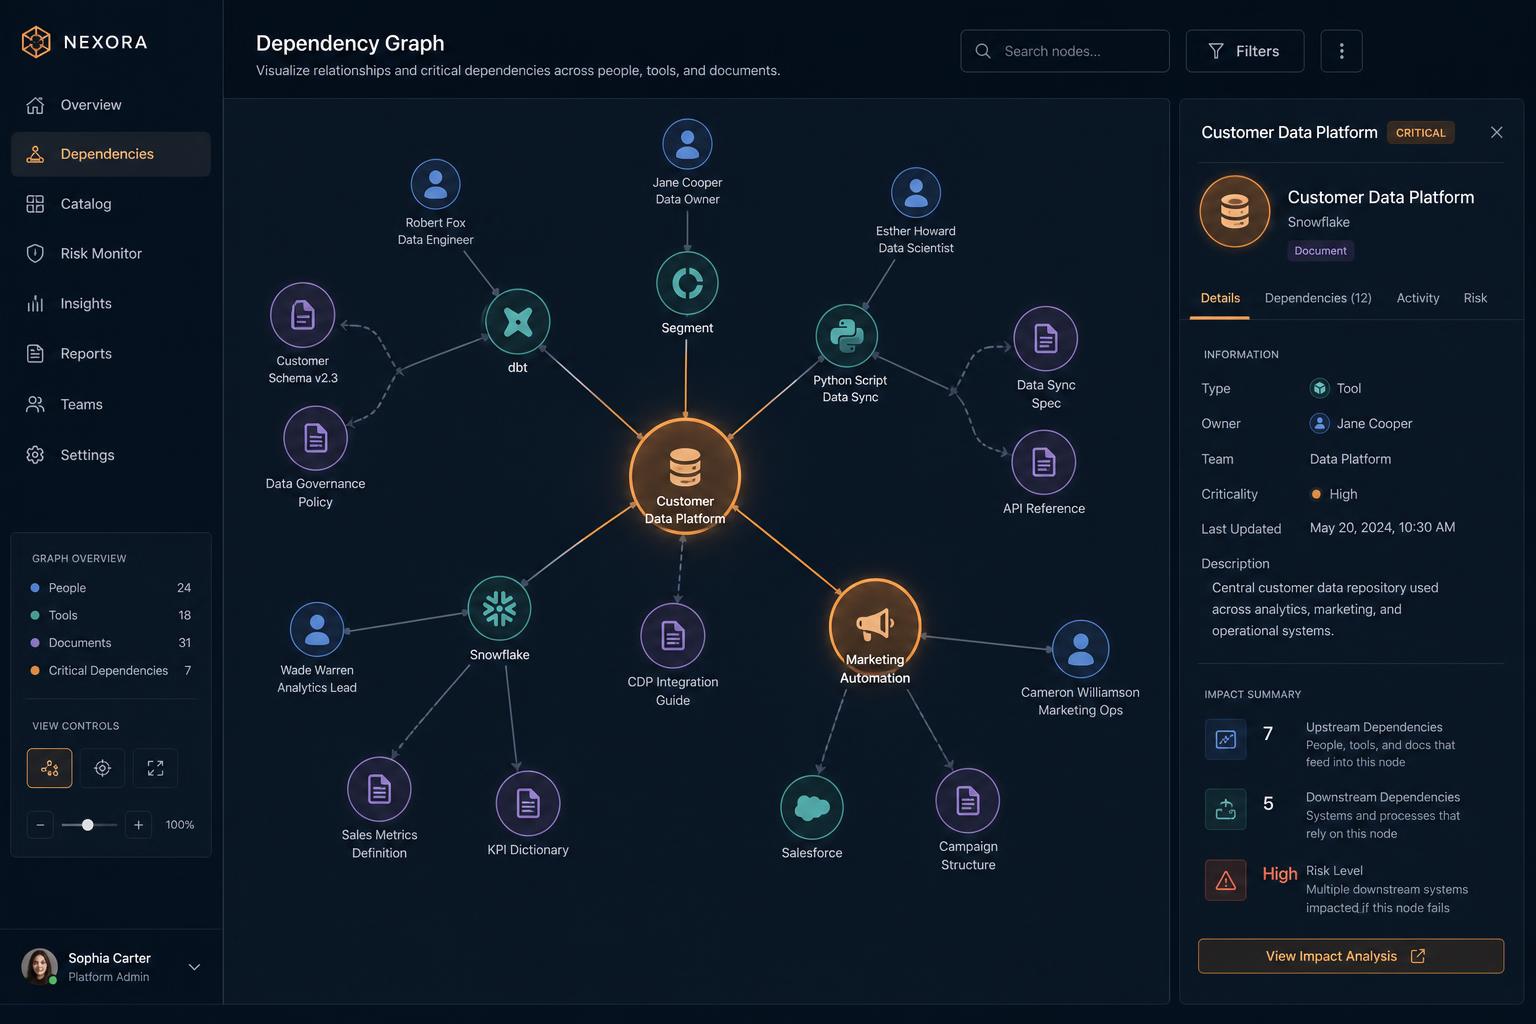Image resolution: width=1536 pixels, height=1024 pixels.
Task: Click the 100% zoom level value
Action: (x=180, y=825)
